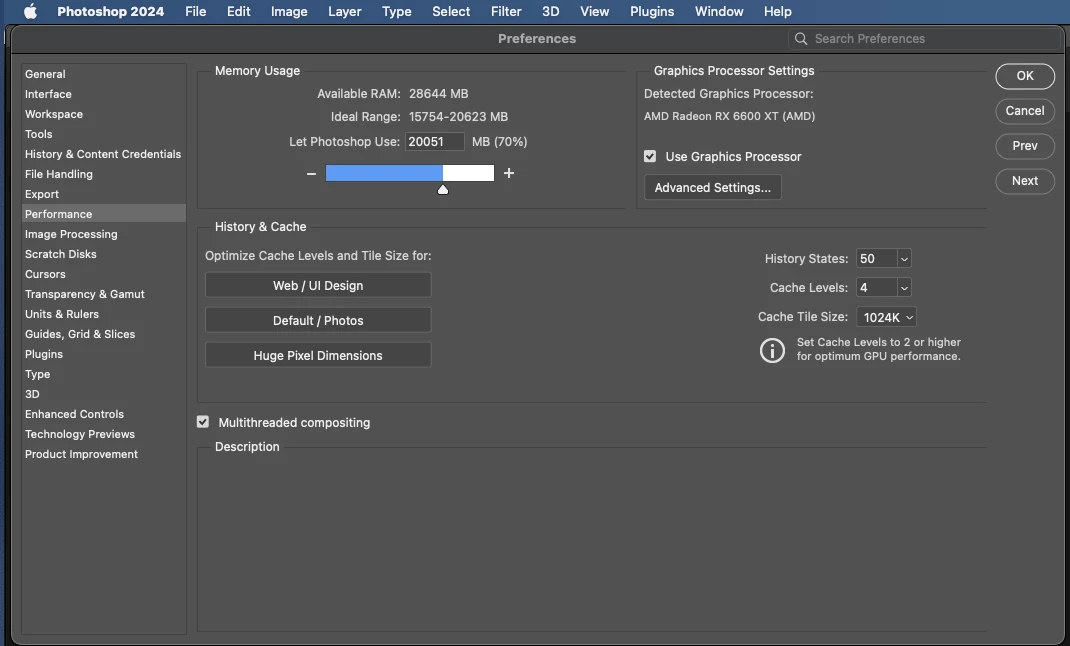Open the Filter menu
Screen dimensions: 1070x646
(506, 12)
